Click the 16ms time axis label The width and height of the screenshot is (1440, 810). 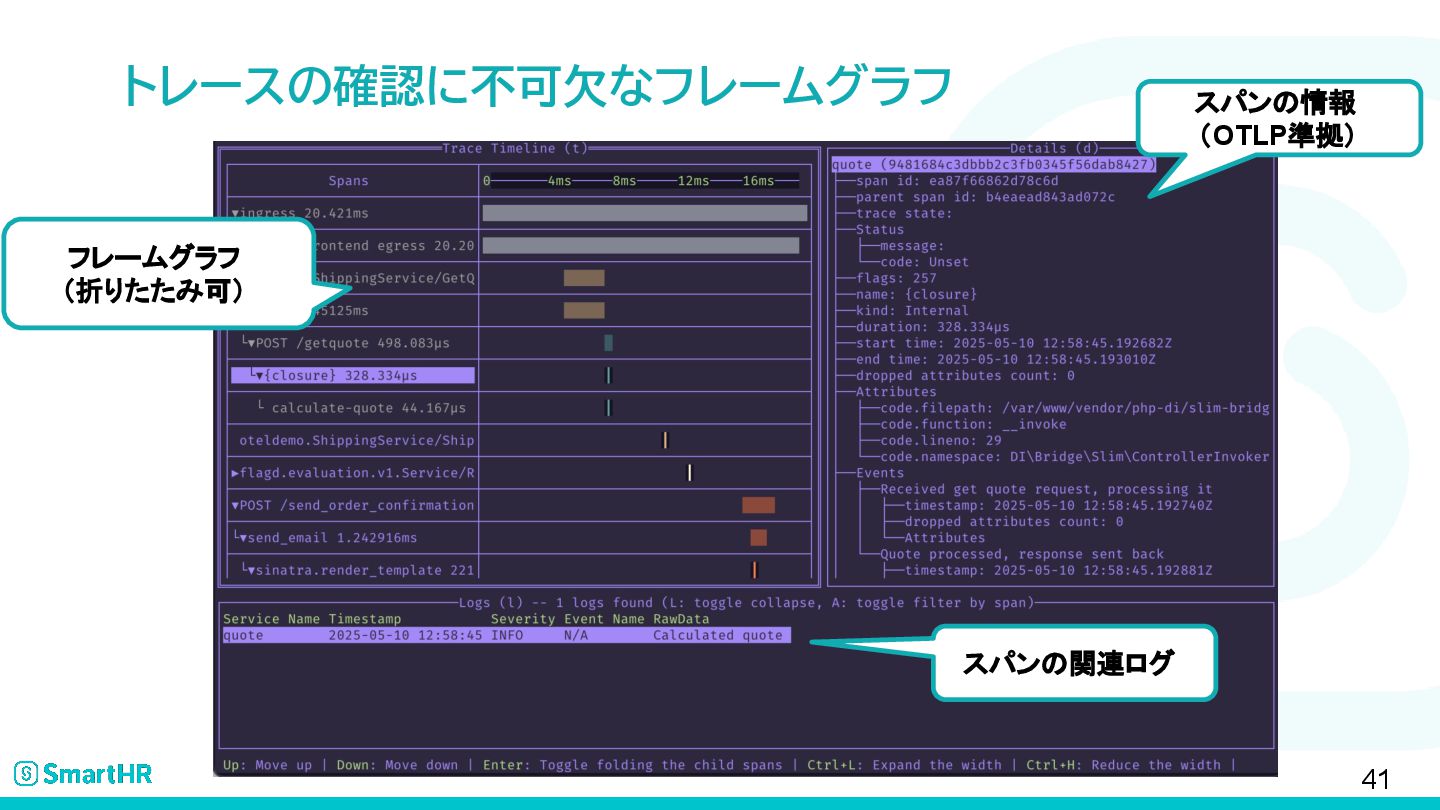pyautogui.click(x=758, y=181)
